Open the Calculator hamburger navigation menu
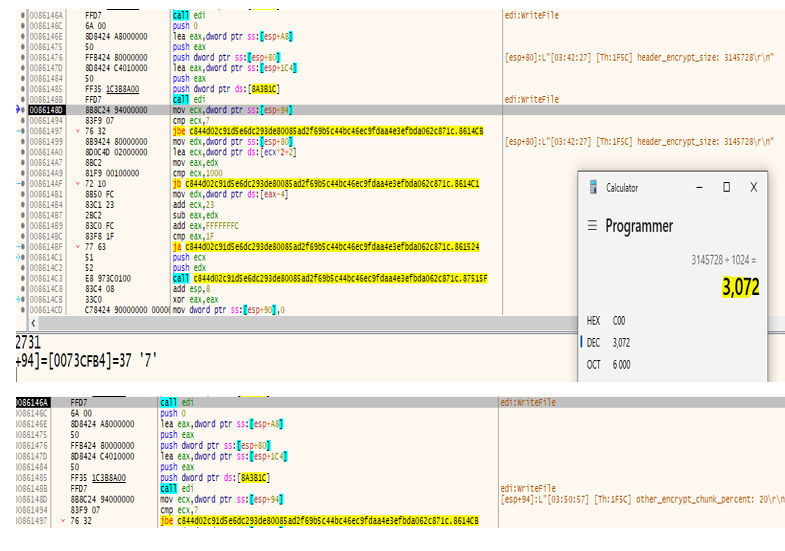 591,226
